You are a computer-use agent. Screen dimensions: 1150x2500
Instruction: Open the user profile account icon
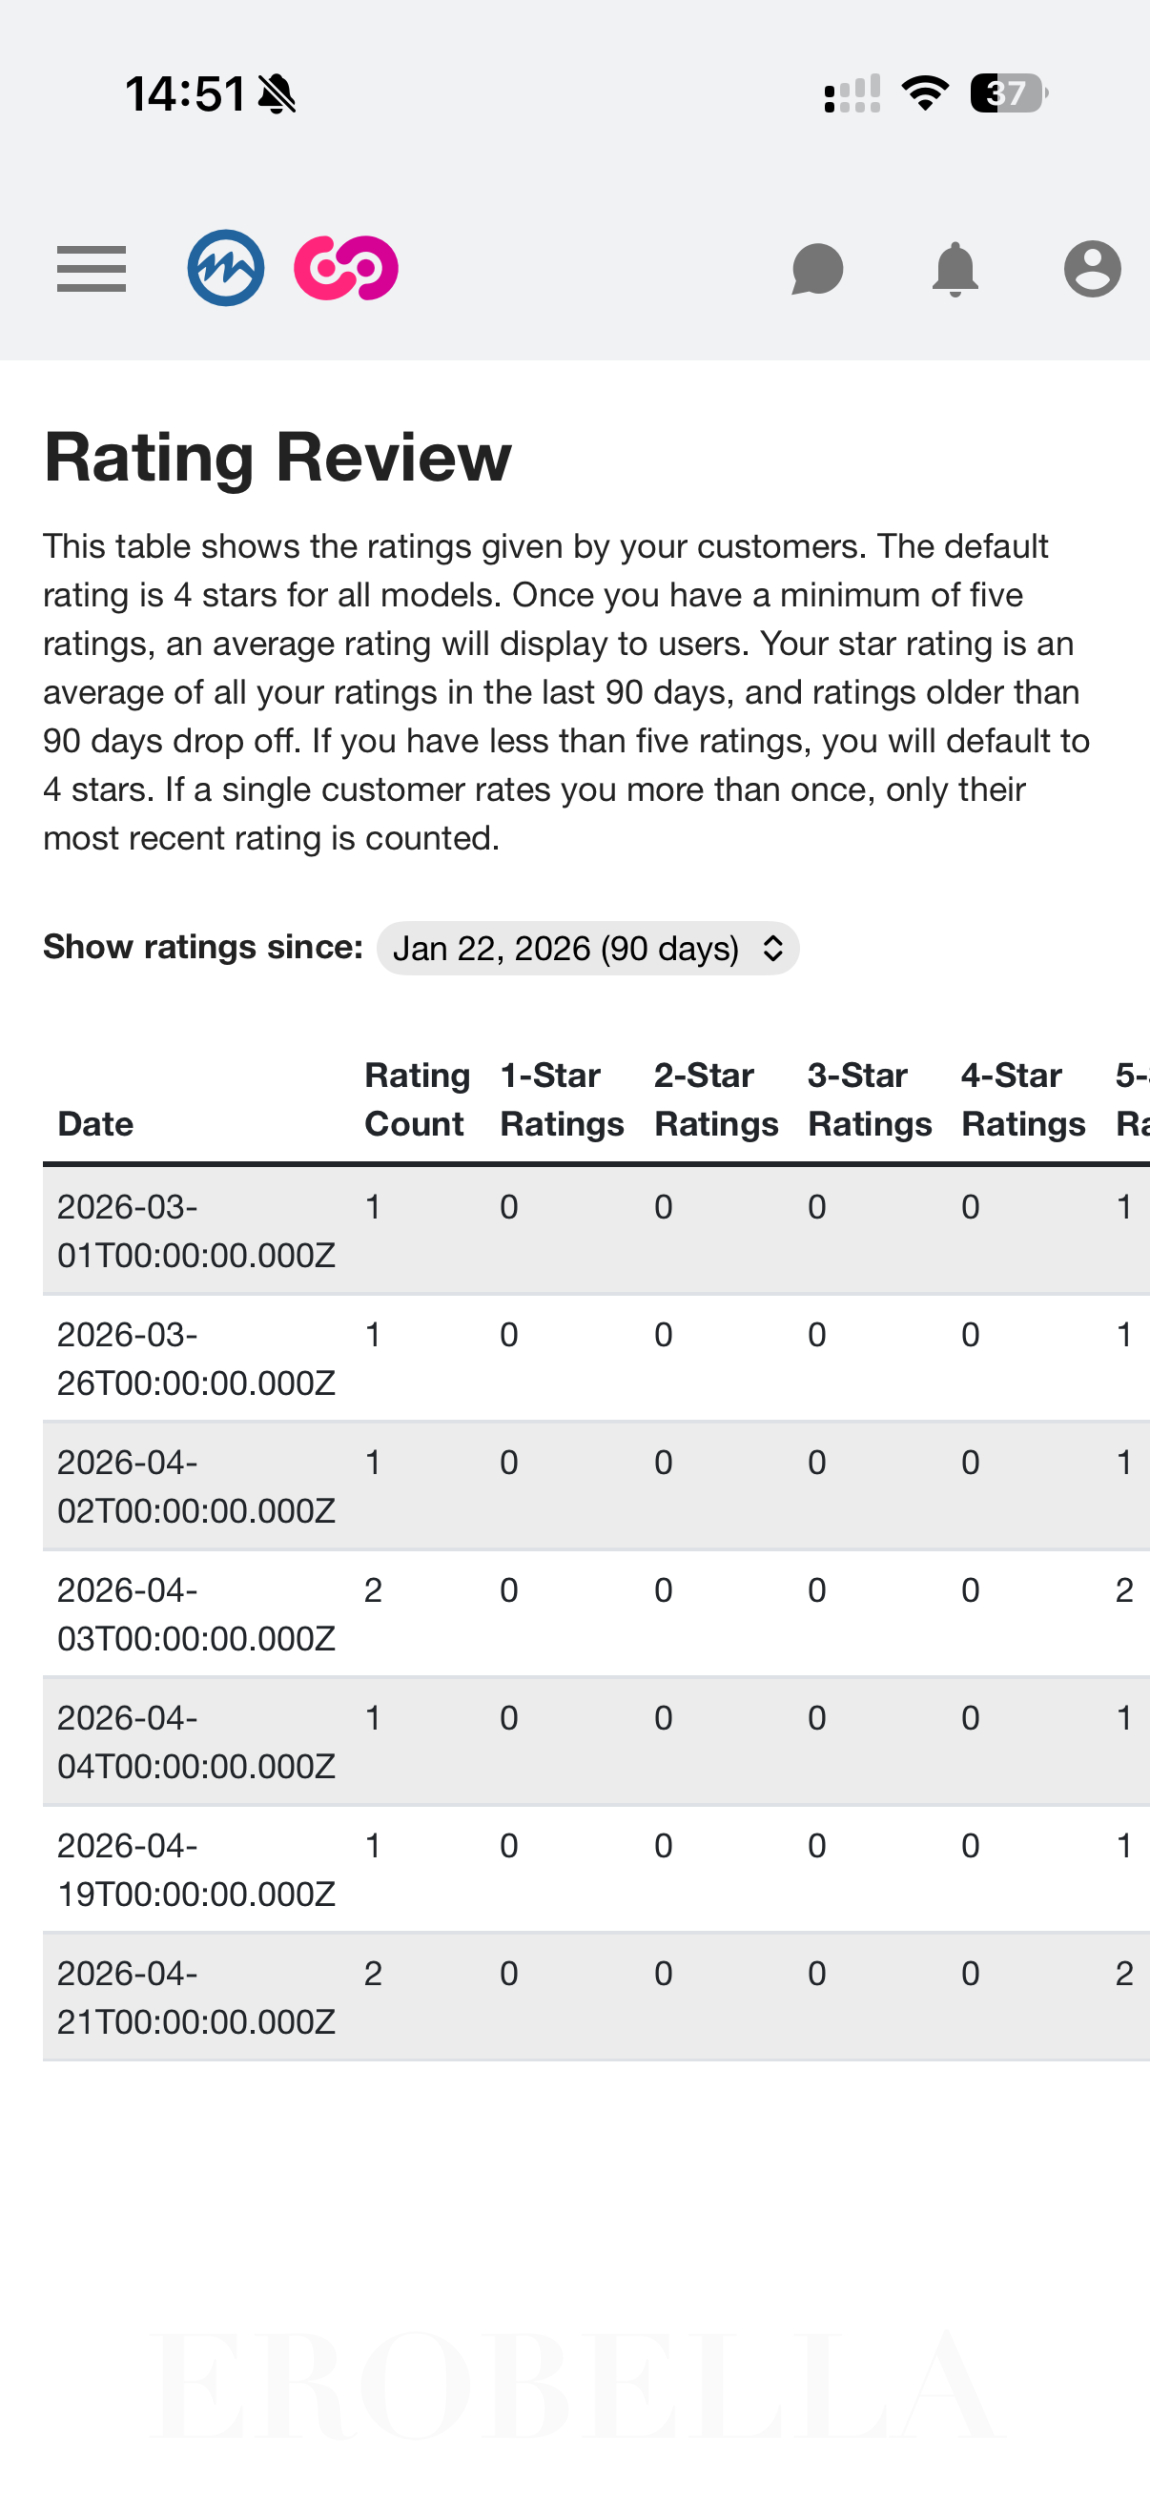(1092, 269)
